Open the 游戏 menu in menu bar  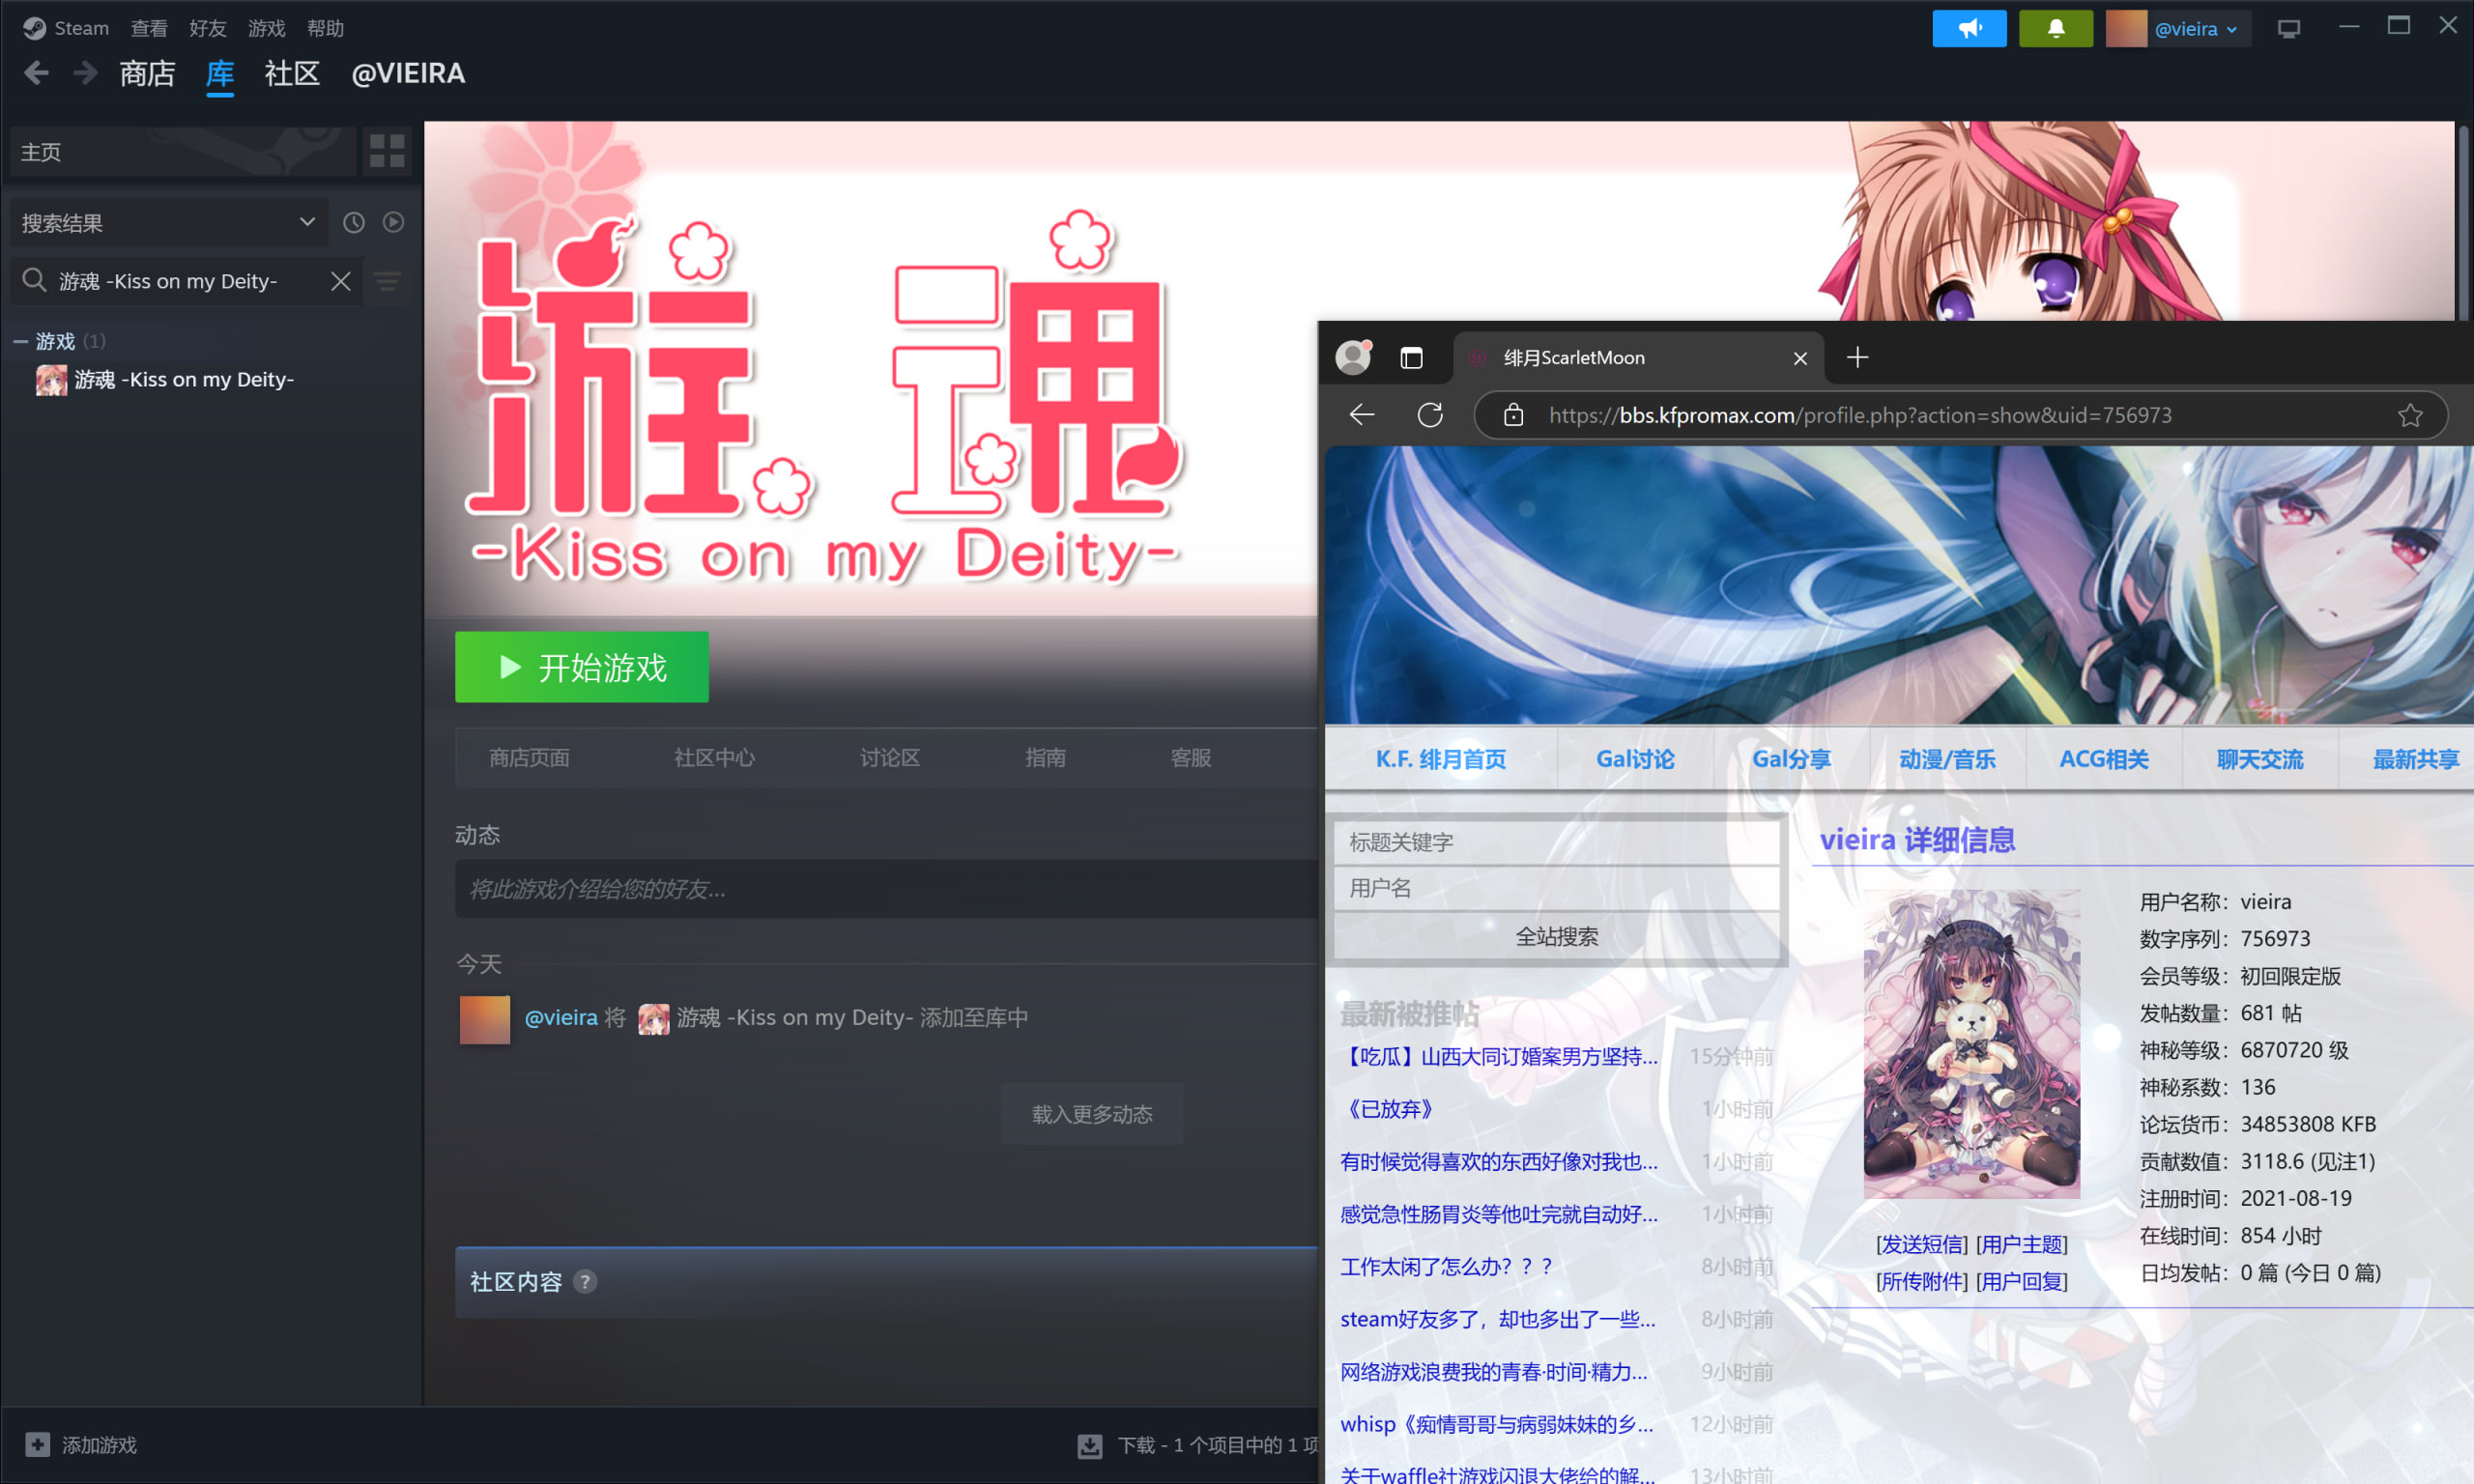267,28
